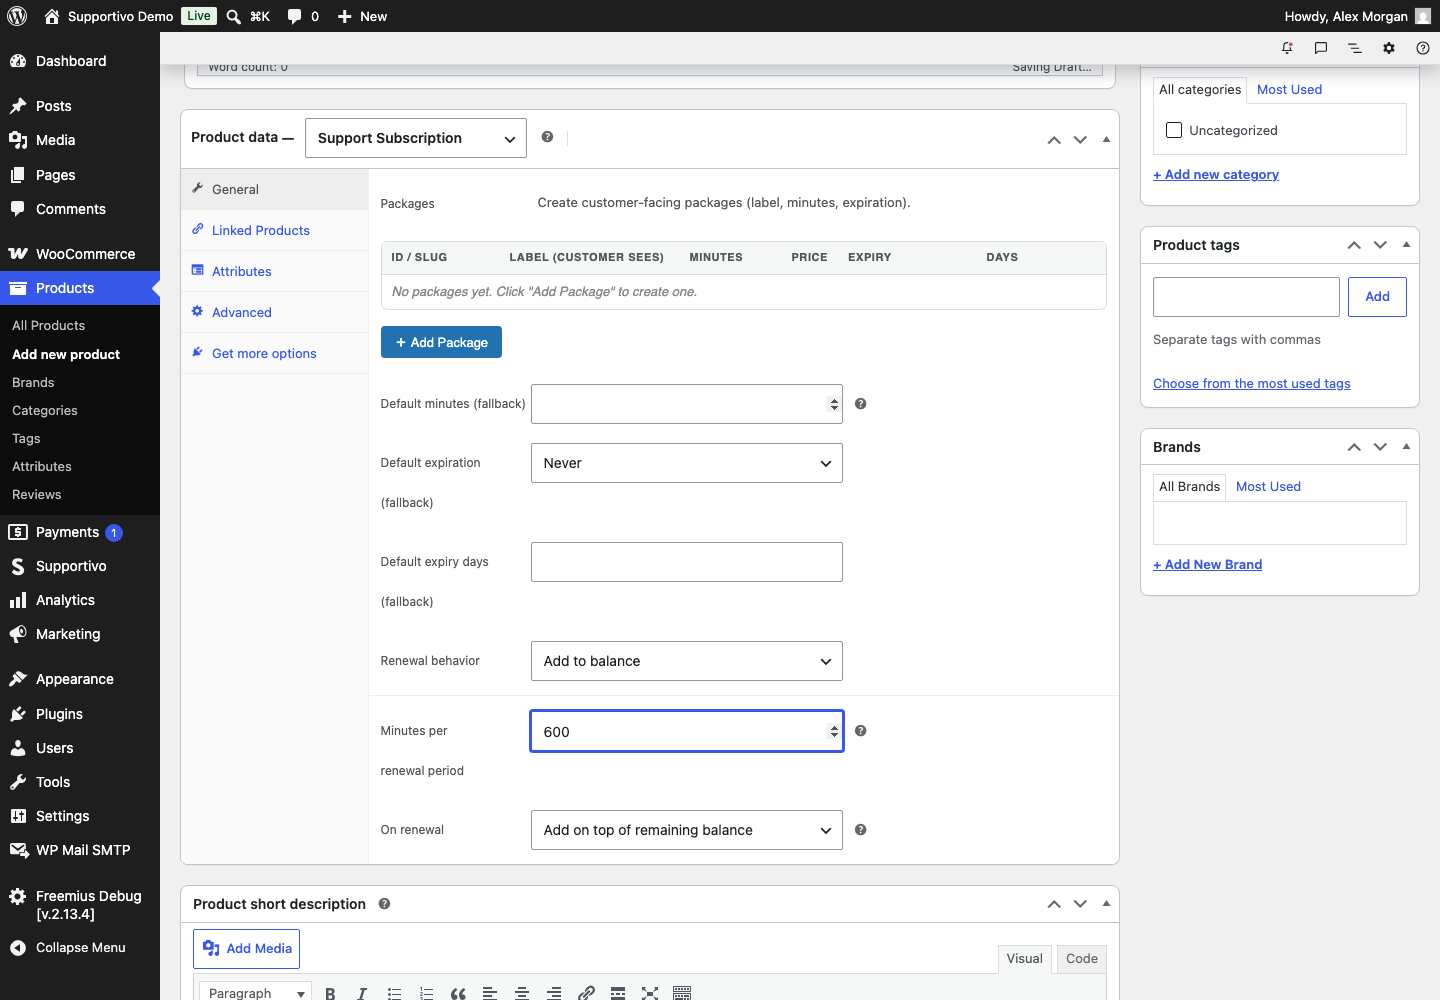This screenshot has width=1440, height=1000.
Task: Move Product tags panel down
Action: (1380, 245)
